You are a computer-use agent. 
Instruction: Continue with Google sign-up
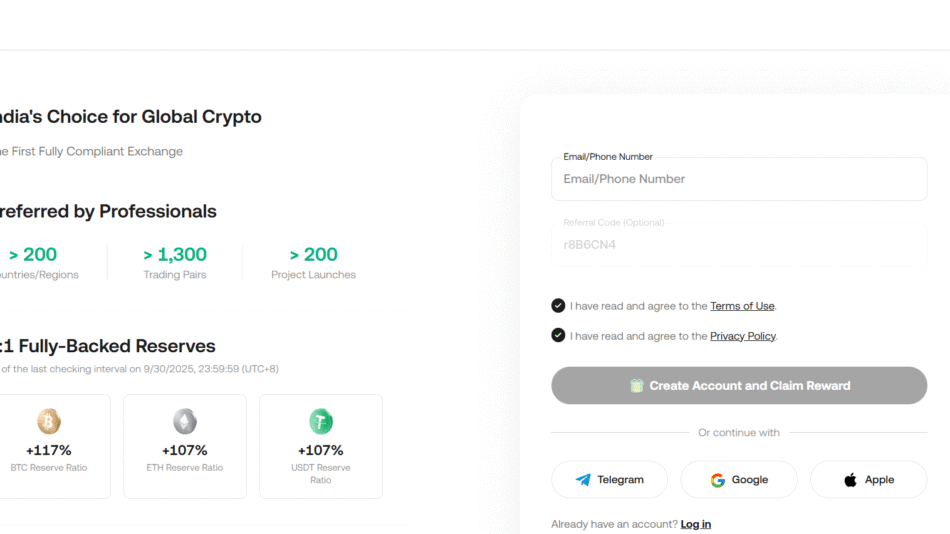click(739, 480)
